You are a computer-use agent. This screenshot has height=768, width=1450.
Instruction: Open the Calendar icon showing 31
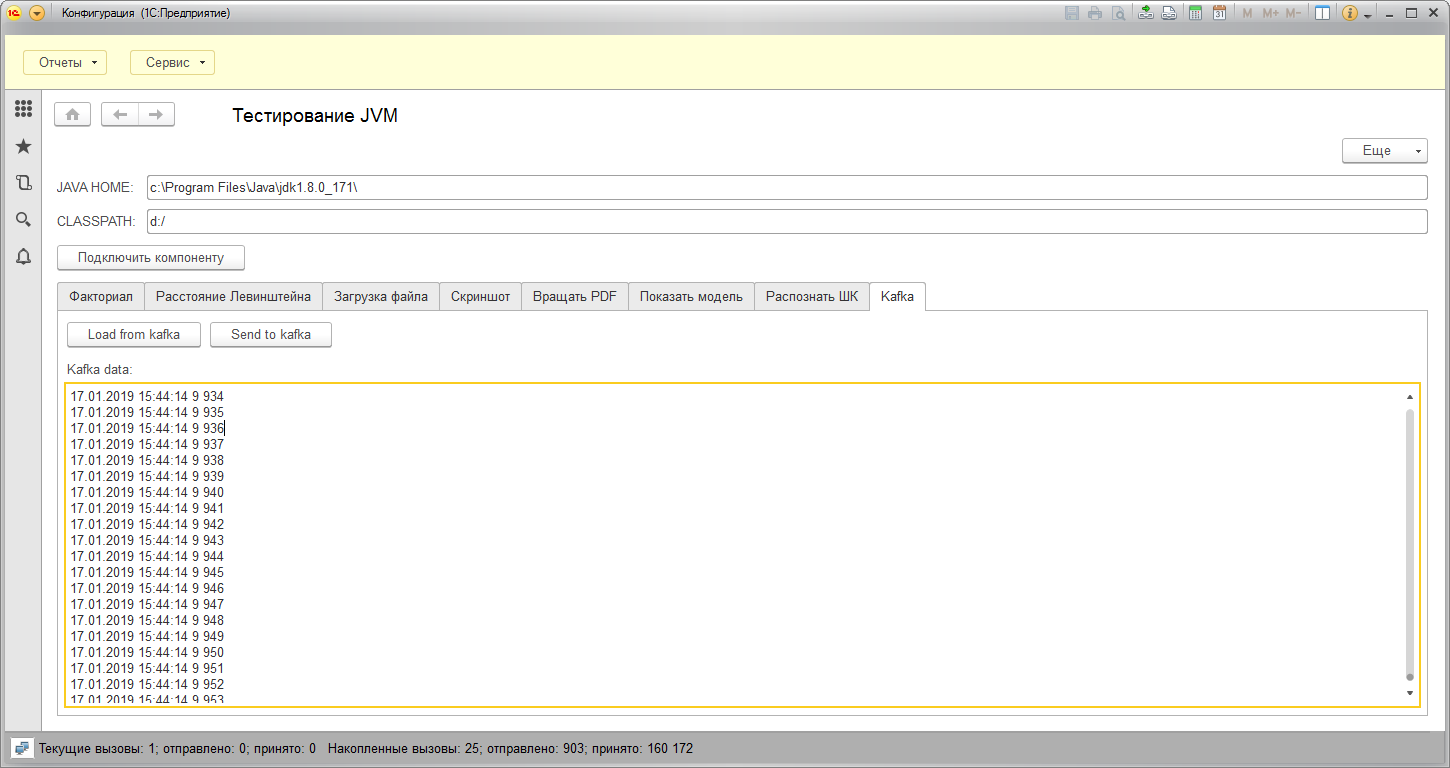pyautogui.click(x=1219, y=13)
